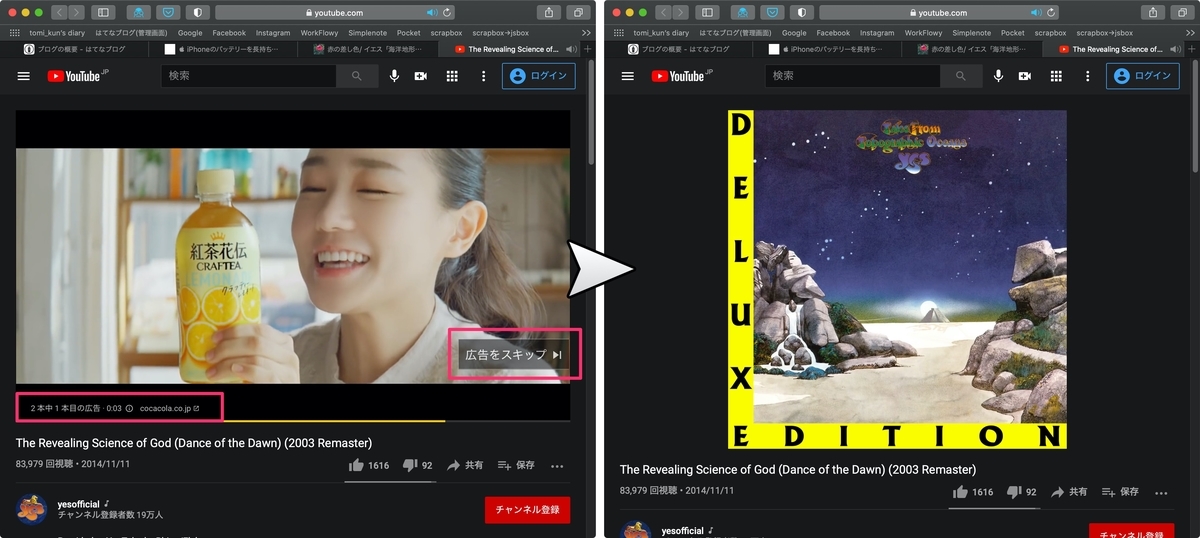Image resolution: width=1200 pixels, height=538 pixels.
Task: Open WorkFlowy bookmark in ad-playing window
Action: [320, 33]
